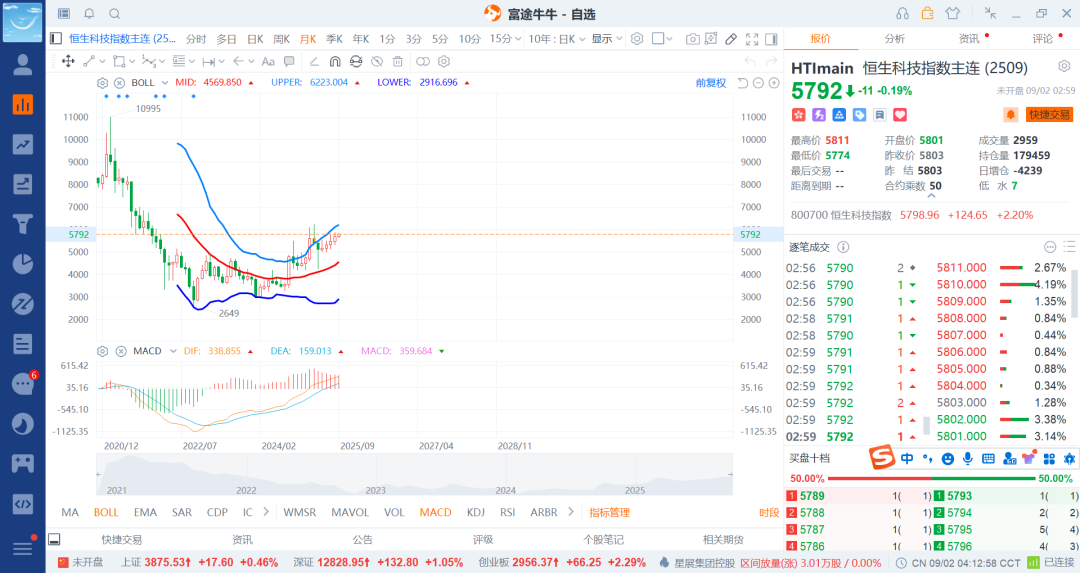
Task: Select the chart drawing pencil icon
Action: click(x=731, y=39)
